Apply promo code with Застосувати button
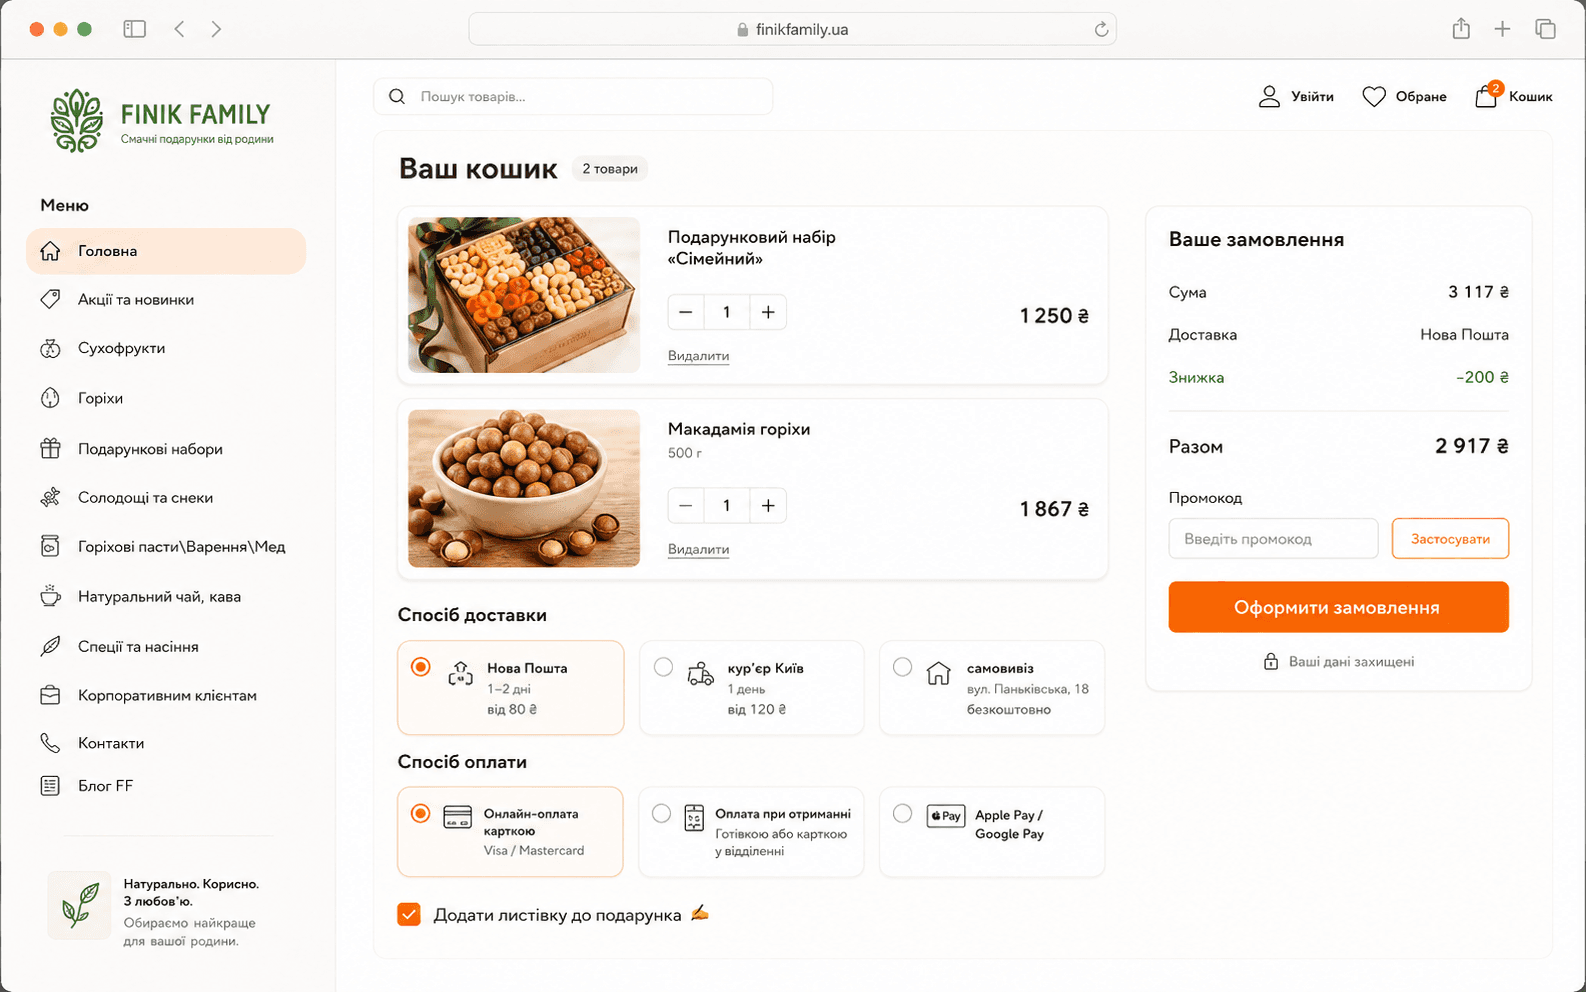 1450,539
